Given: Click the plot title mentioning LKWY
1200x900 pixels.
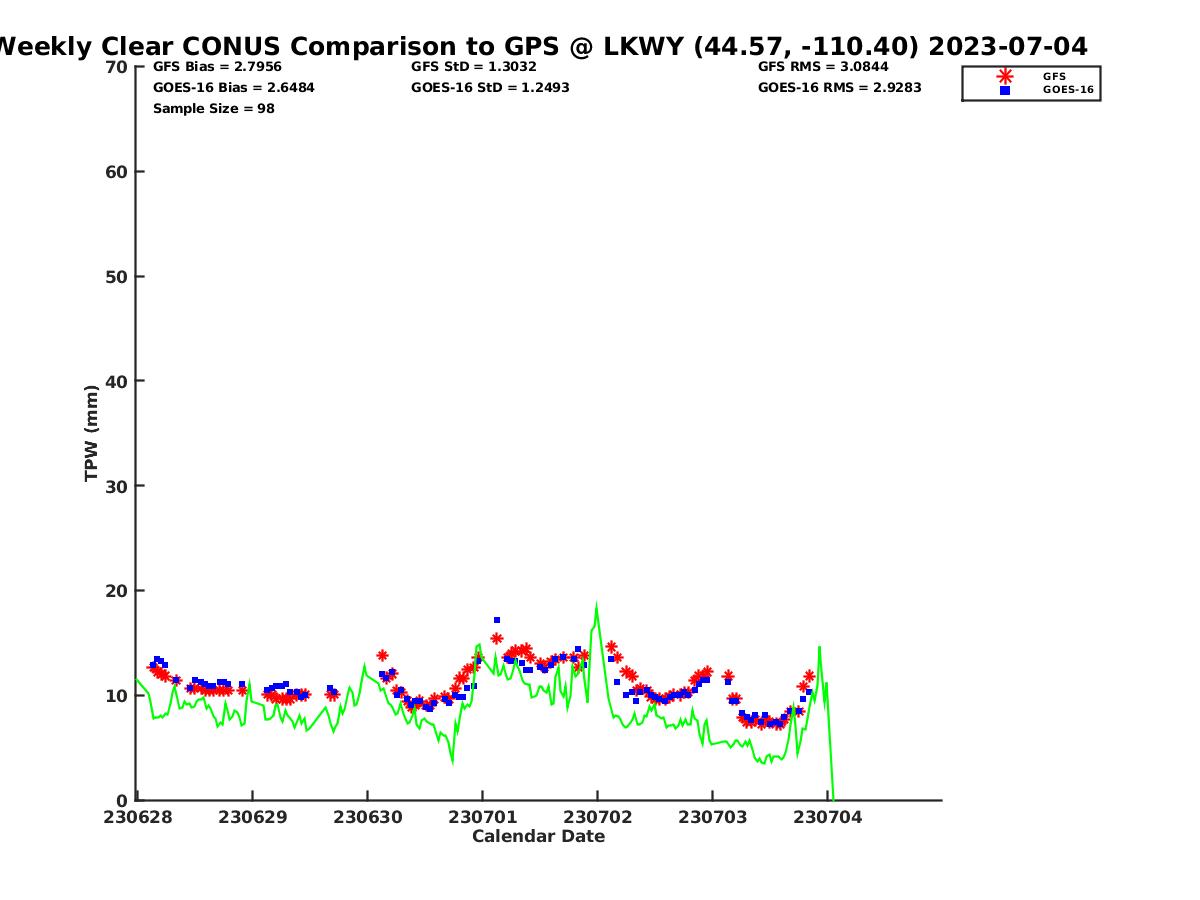Looking at the screenshot, I should pyautogui.click(x=540, y=46).
